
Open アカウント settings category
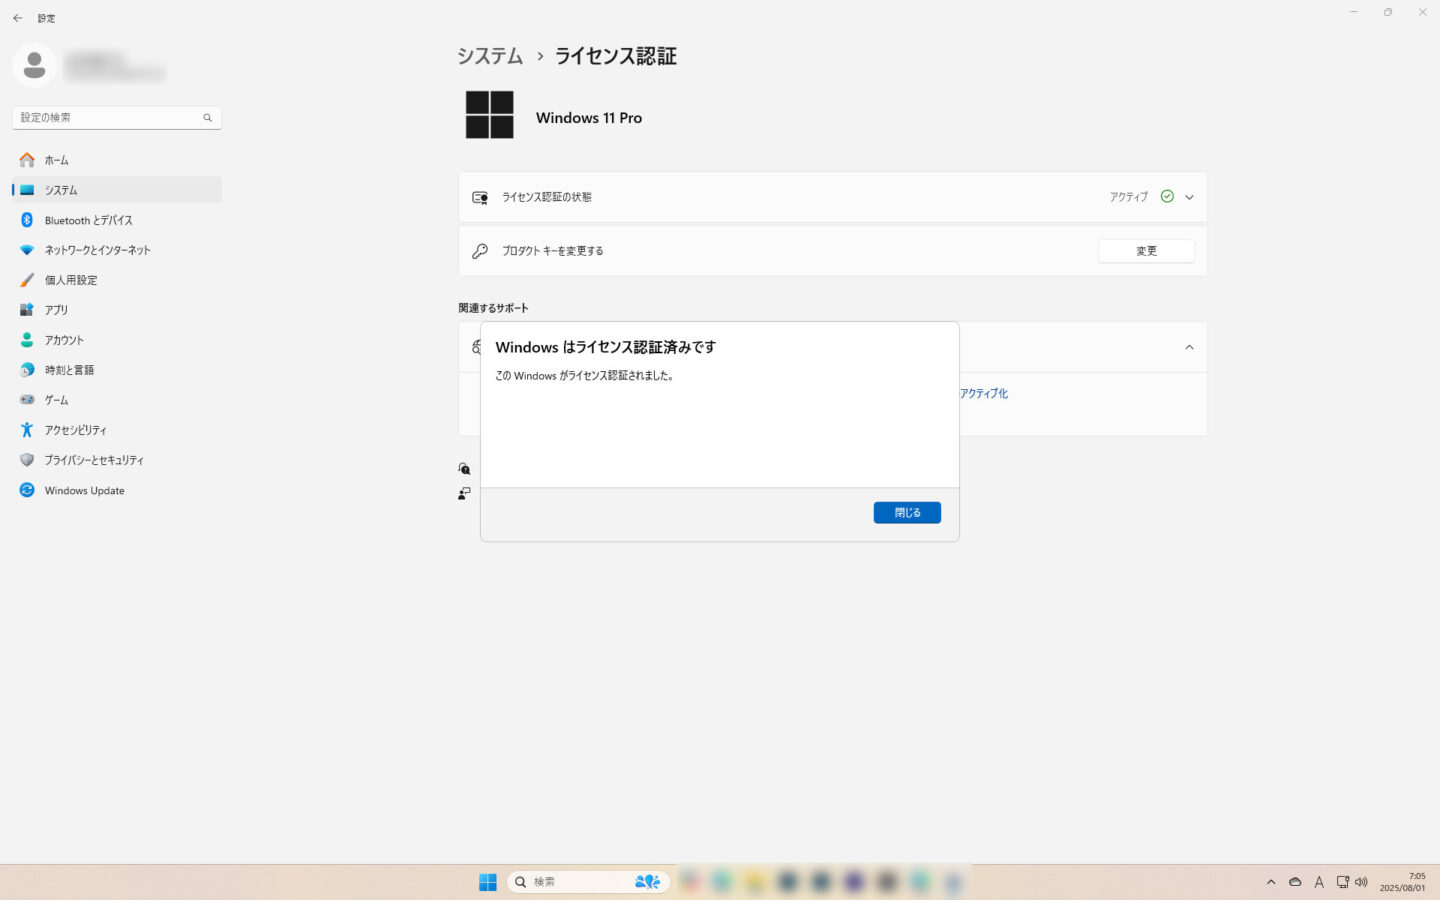pyautogui.click(x=117, y=340)
